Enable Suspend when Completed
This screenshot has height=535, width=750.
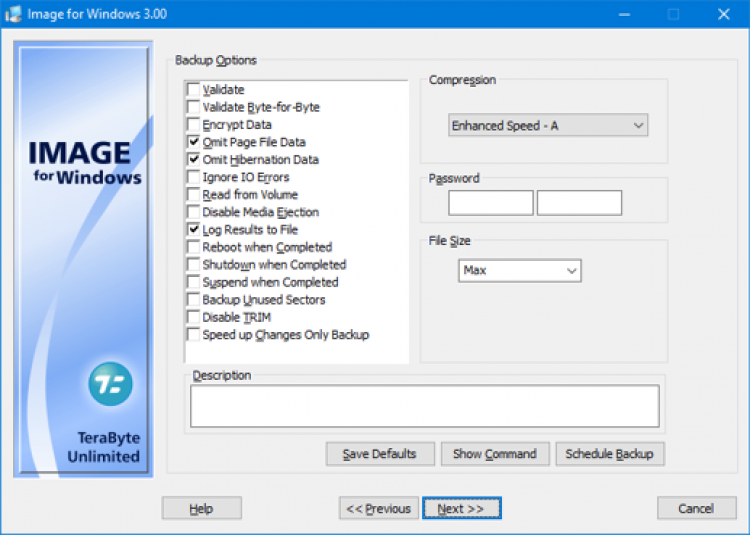click(194, 282)
